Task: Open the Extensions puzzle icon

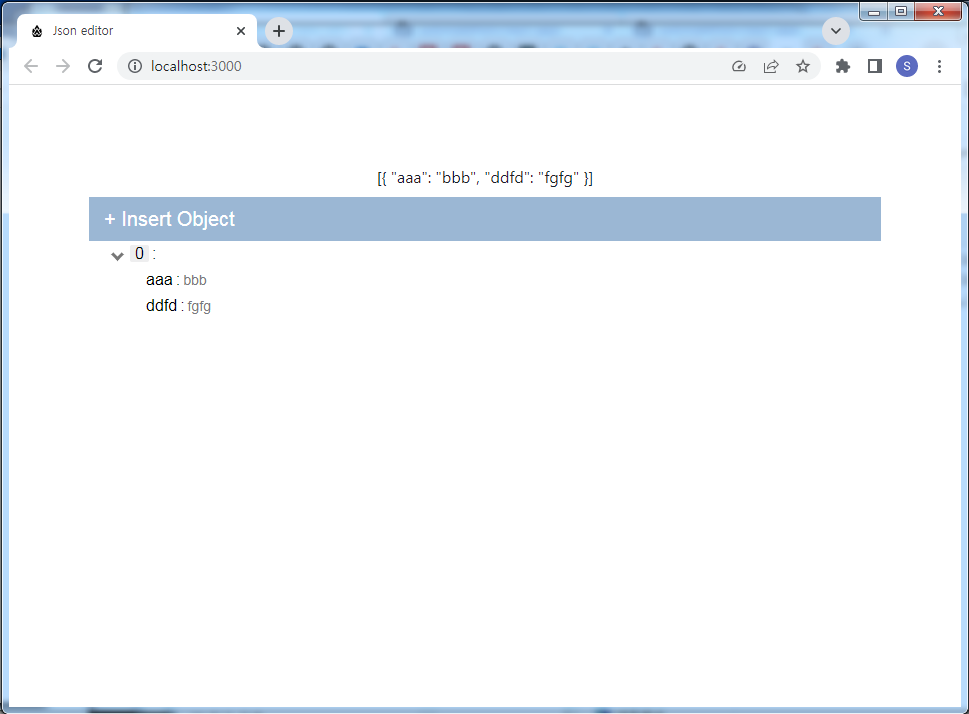Action: (842, 66)
